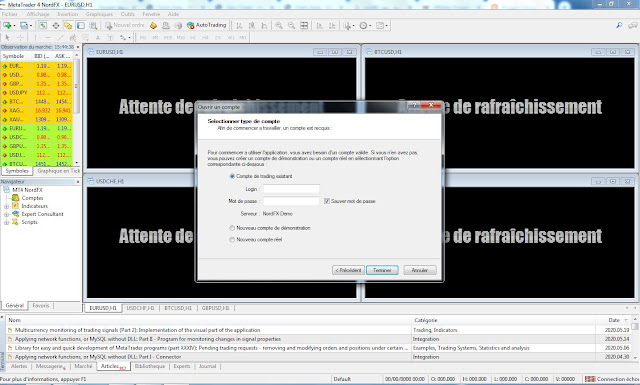
Task: Select the horizontal line drawing tool
Action: click(x=47, y=38)
